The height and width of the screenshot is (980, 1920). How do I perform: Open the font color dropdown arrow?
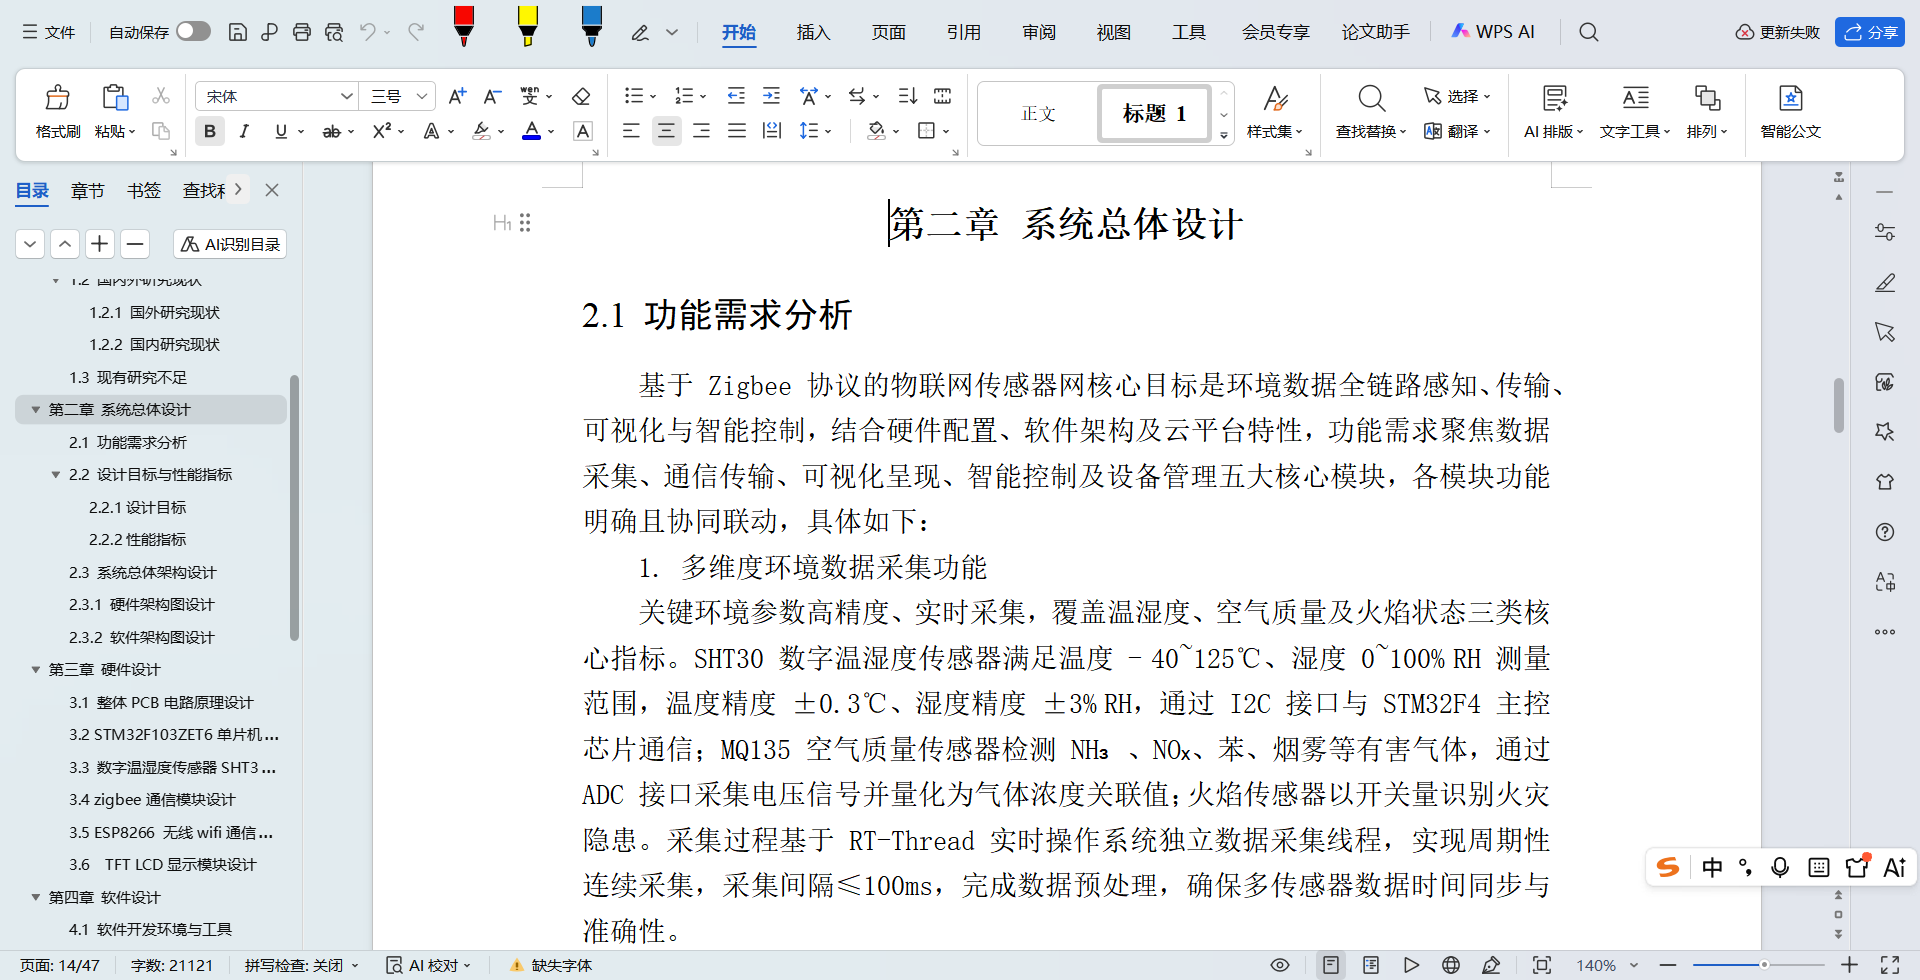[x=551, y=131]
